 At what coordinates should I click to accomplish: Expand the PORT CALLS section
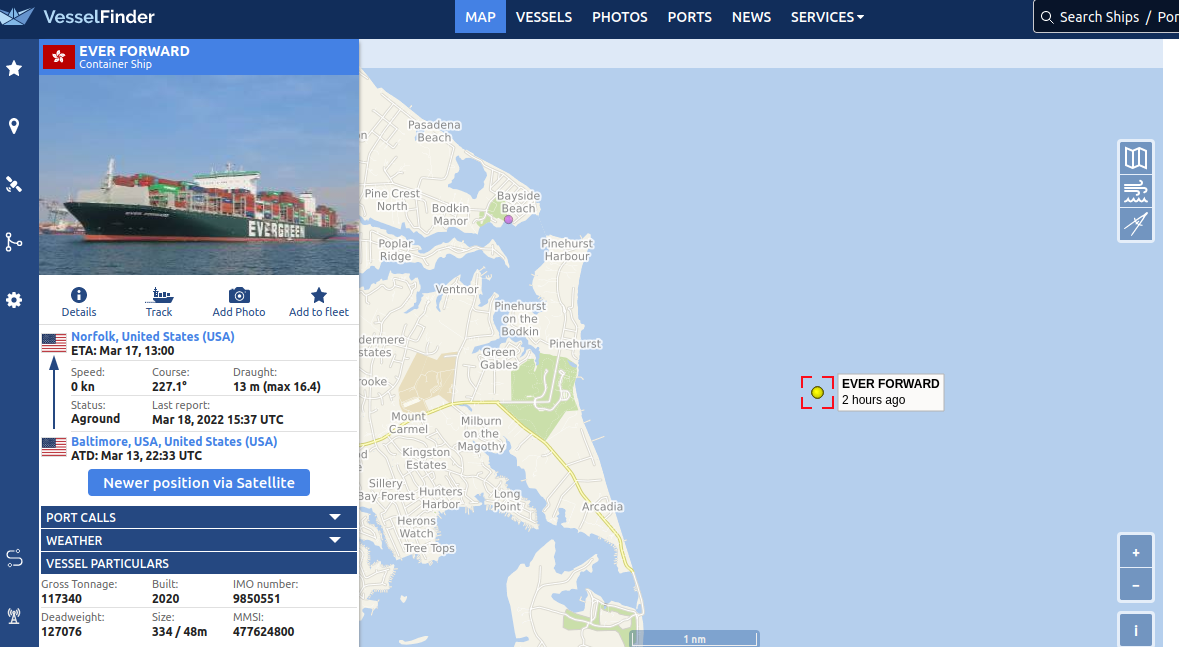199,517
